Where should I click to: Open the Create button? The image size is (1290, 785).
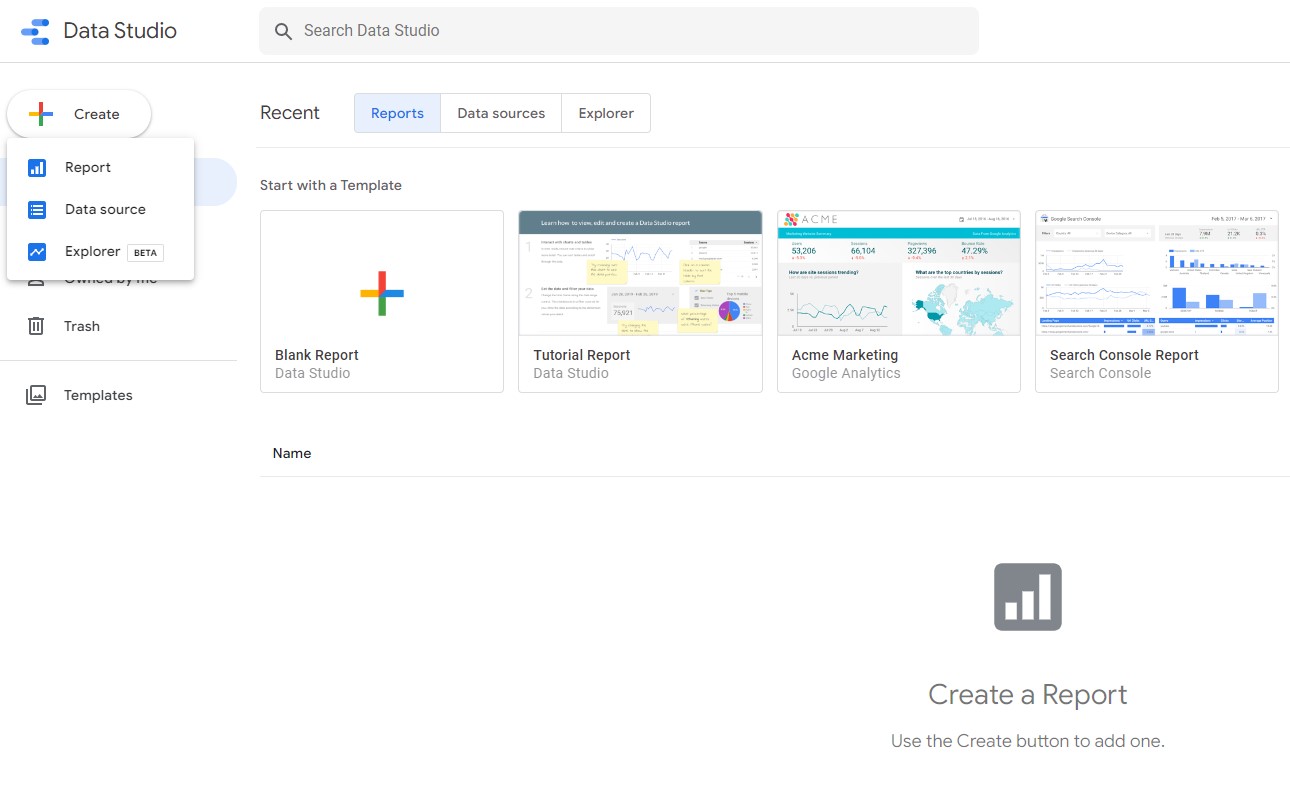coord(79,114)
